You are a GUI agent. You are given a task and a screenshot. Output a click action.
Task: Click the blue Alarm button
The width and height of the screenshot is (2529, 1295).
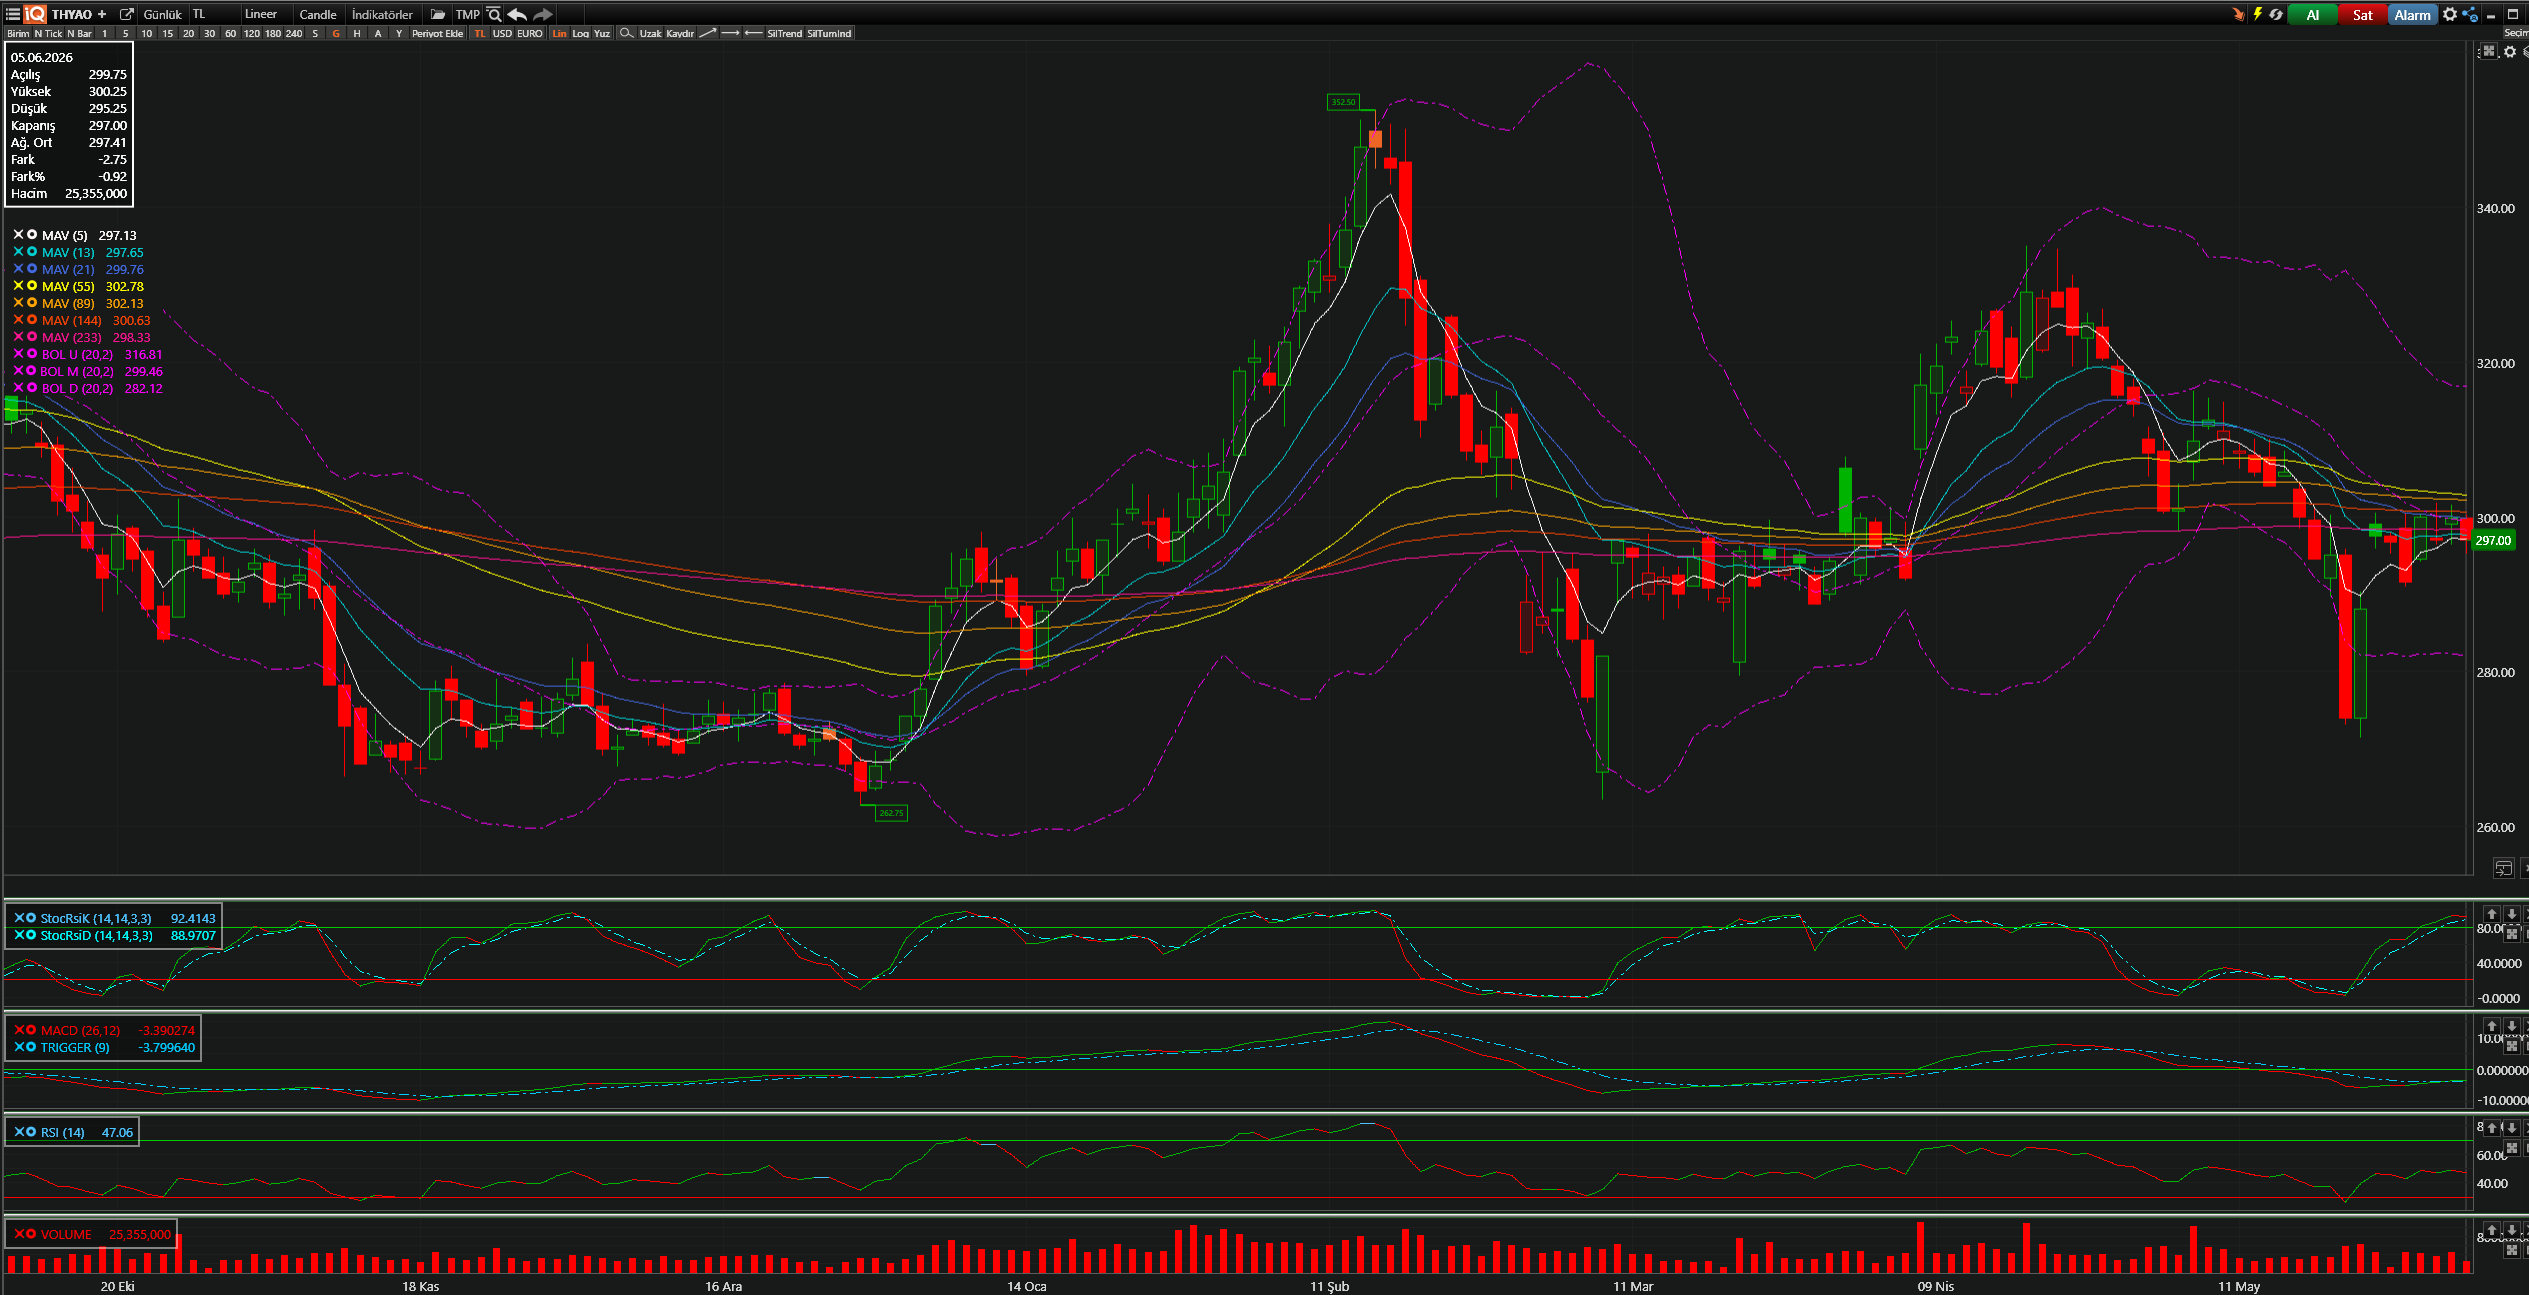click(x=2412, y=14)
